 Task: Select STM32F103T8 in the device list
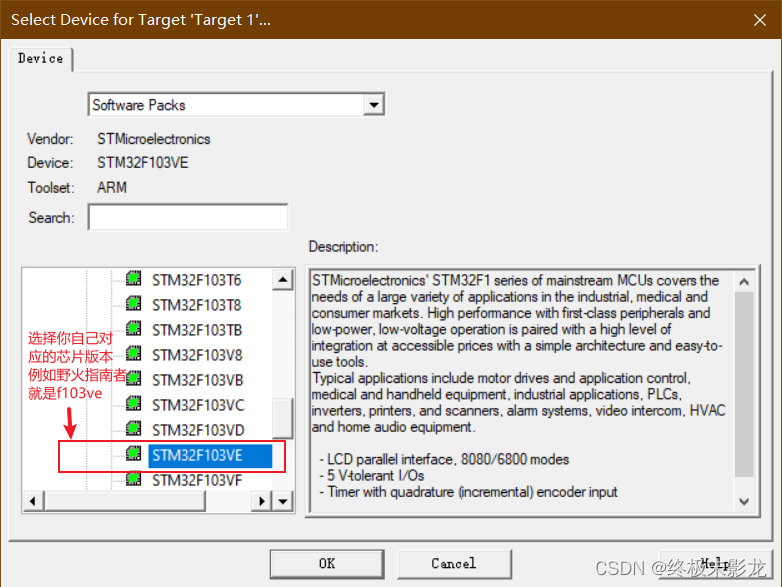[x=196, y=305]
